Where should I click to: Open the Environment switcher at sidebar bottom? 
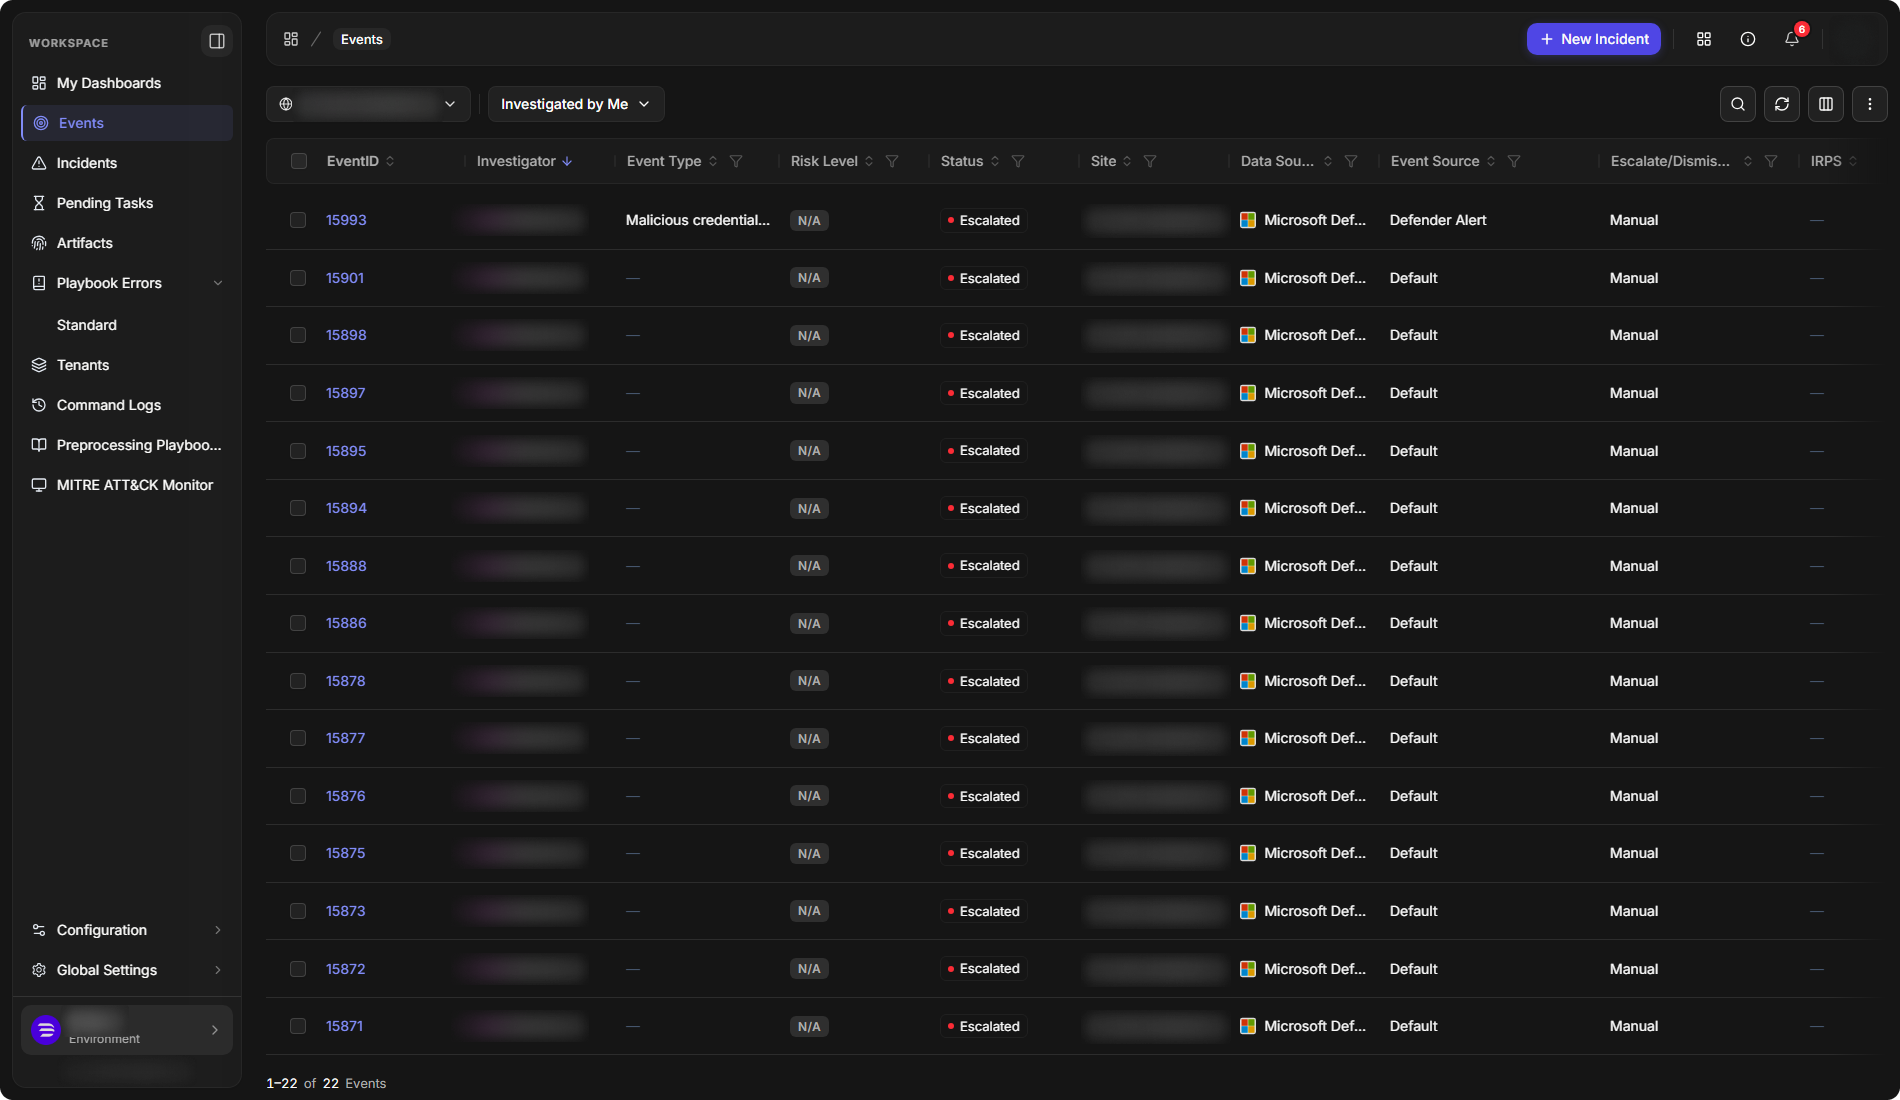127,1030
